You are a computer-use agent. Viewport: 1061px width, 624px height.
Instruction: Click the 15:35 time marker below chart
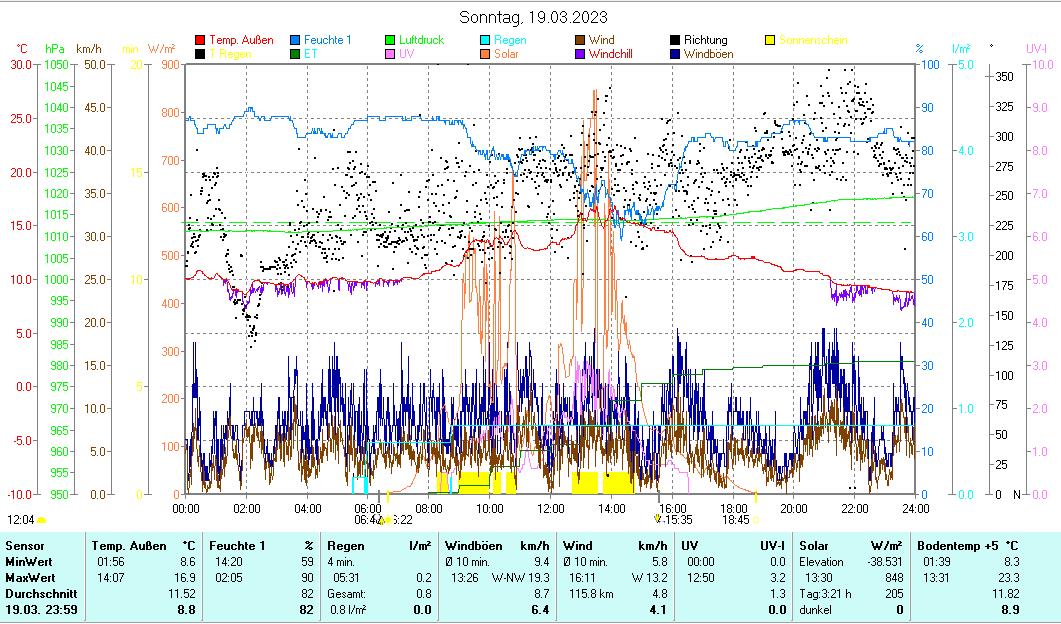(678, 520)
